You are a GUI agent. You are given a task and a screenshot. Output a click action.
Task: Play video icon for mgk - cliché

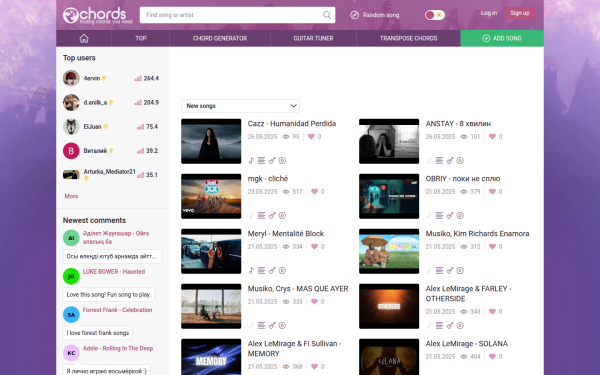click(x=282, y=216)
